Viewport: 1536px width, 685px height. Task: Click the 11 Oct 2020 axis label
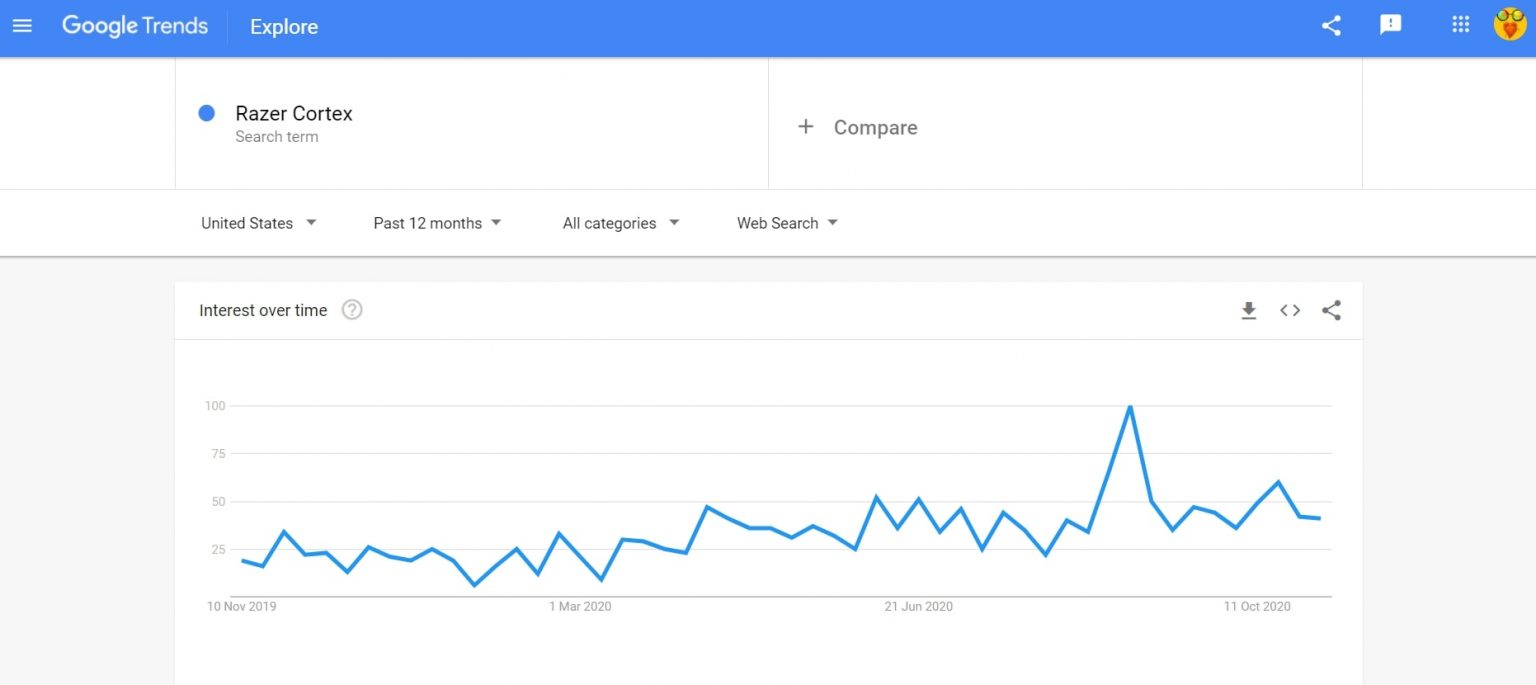coord(1257,606)
